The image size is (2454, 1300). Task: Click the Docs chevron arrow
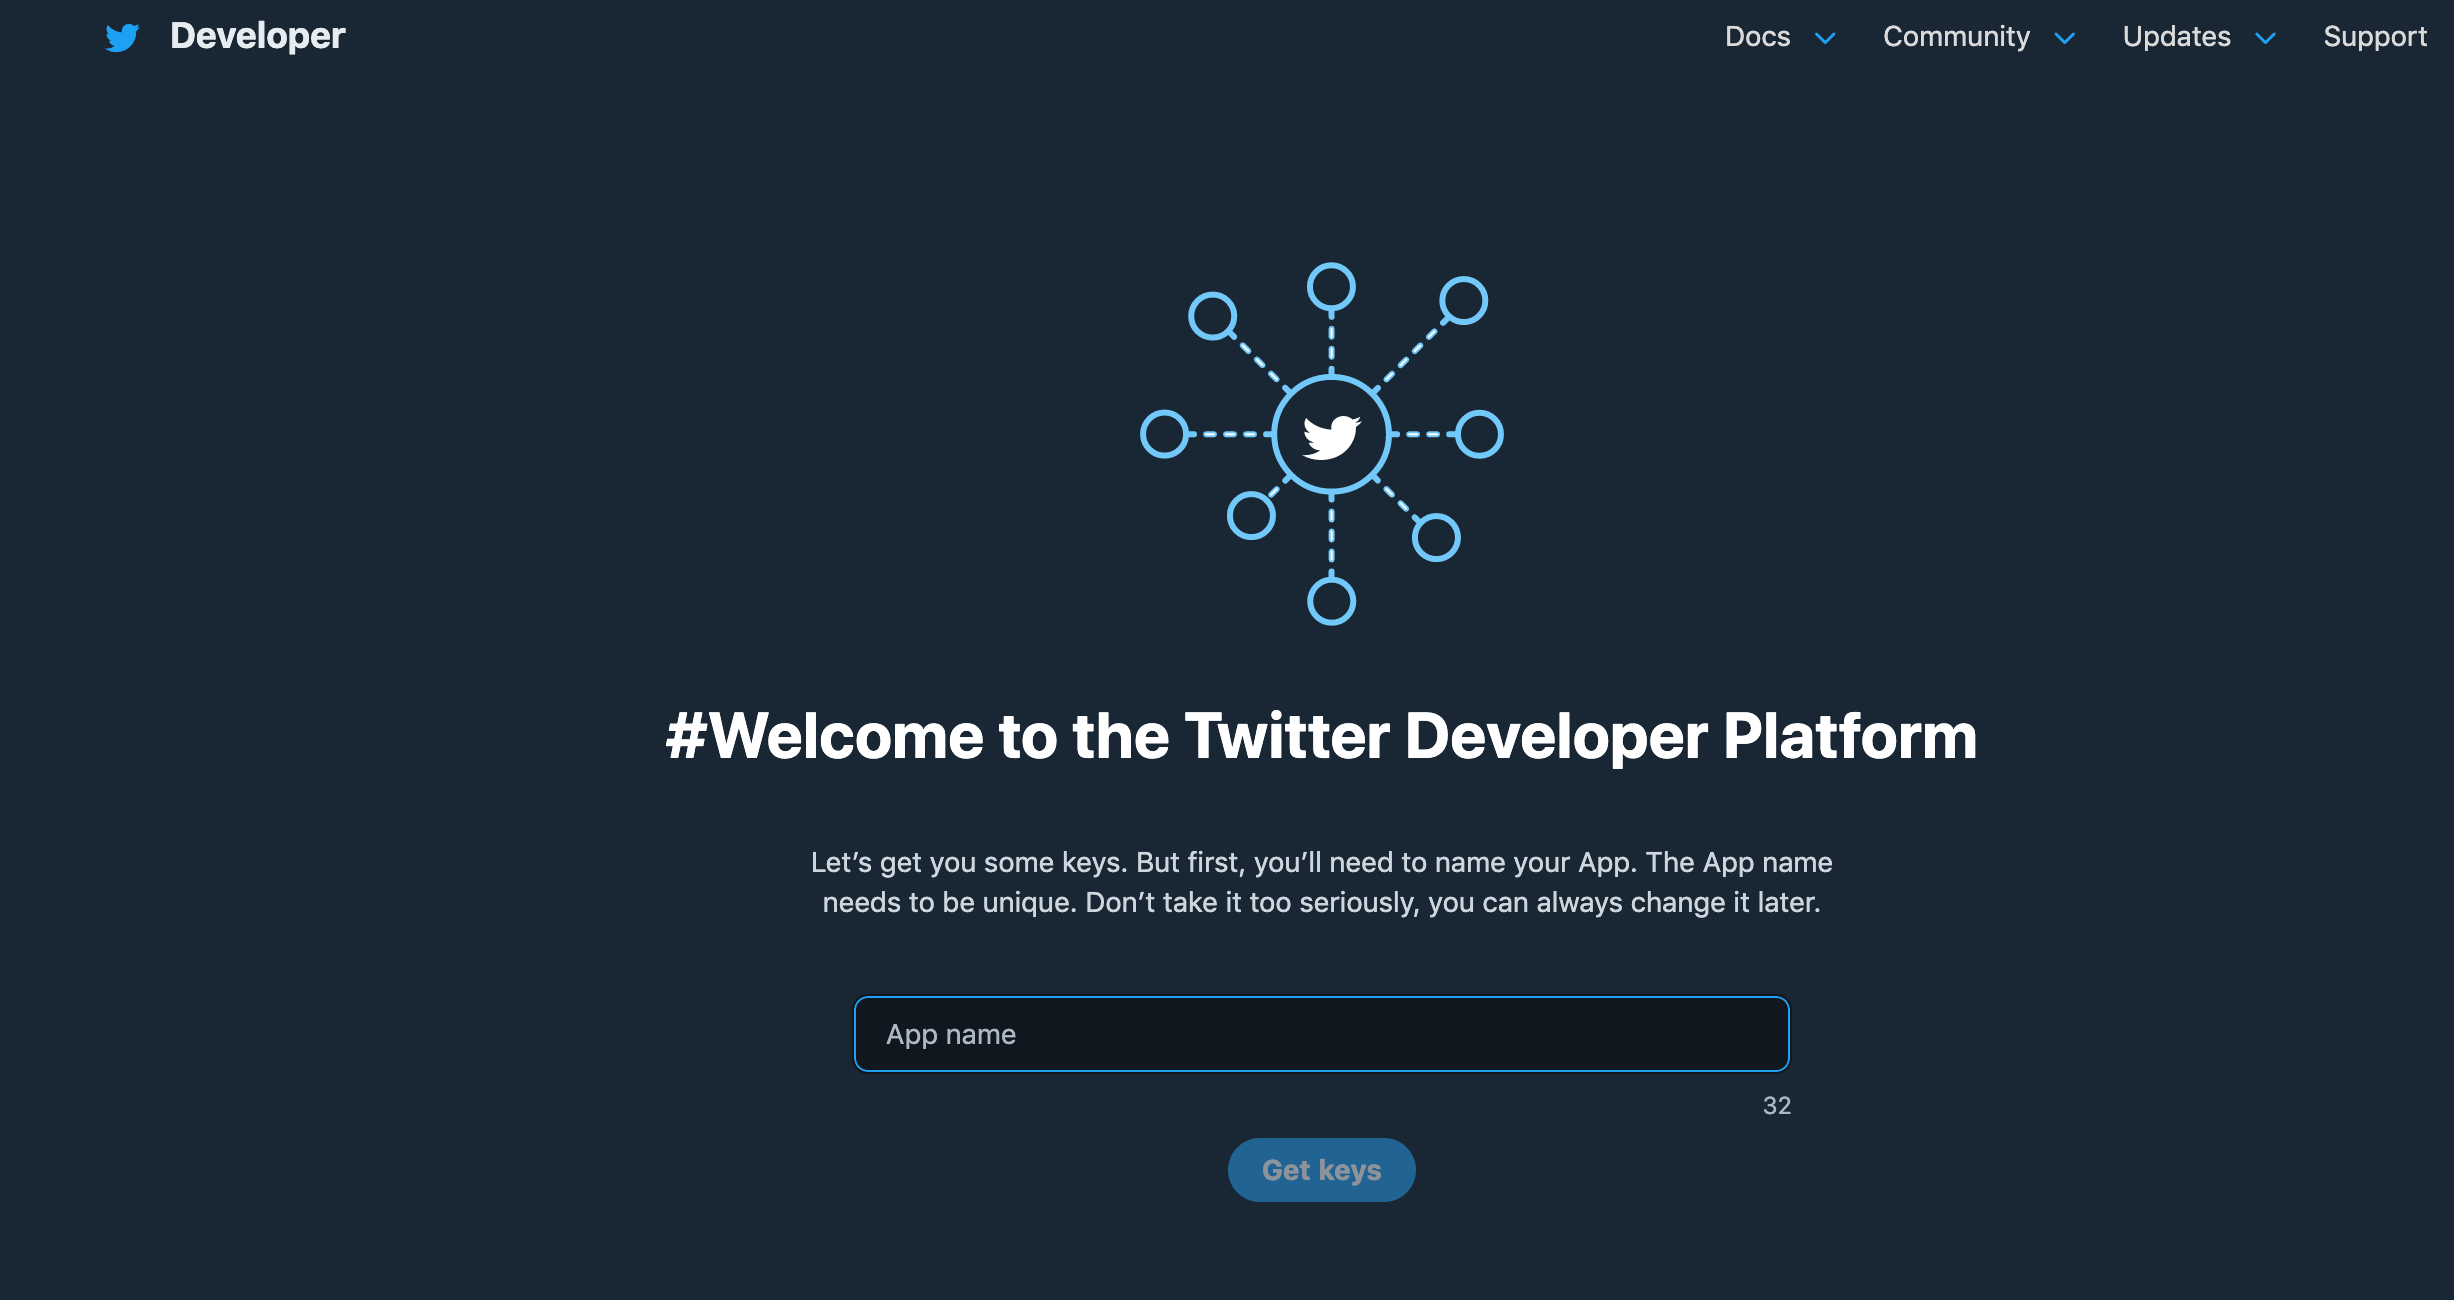coord(1826,38)
